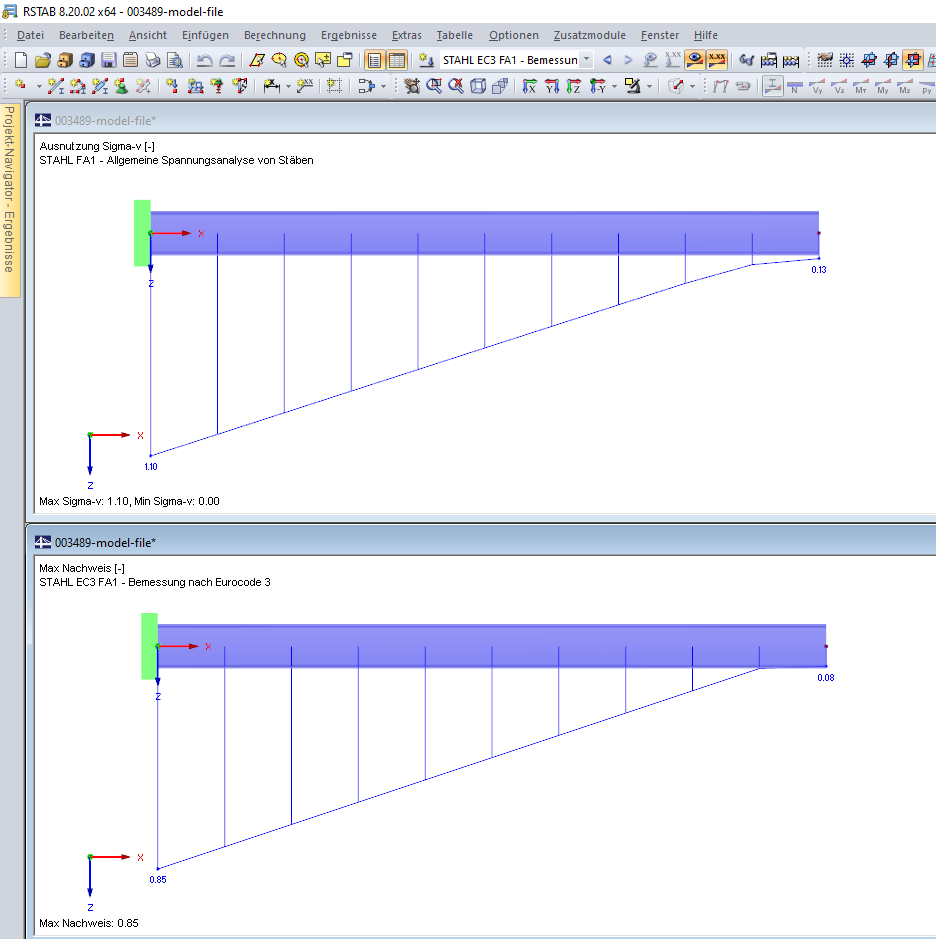
Task: Select the X view direction icon
Action: [528, 87]
